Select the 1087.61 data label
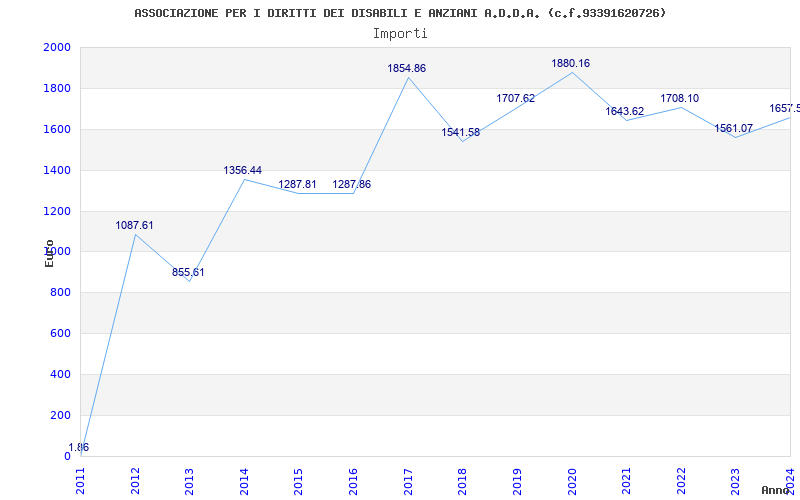 pyautogui.click(x=134, y=226)
